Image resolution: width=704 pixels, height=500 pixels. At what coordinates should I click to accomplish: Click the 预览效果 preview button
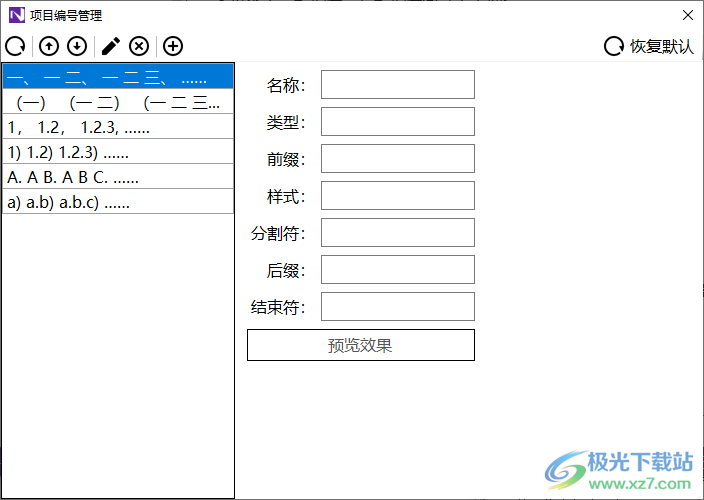click(x=361, y=345)
